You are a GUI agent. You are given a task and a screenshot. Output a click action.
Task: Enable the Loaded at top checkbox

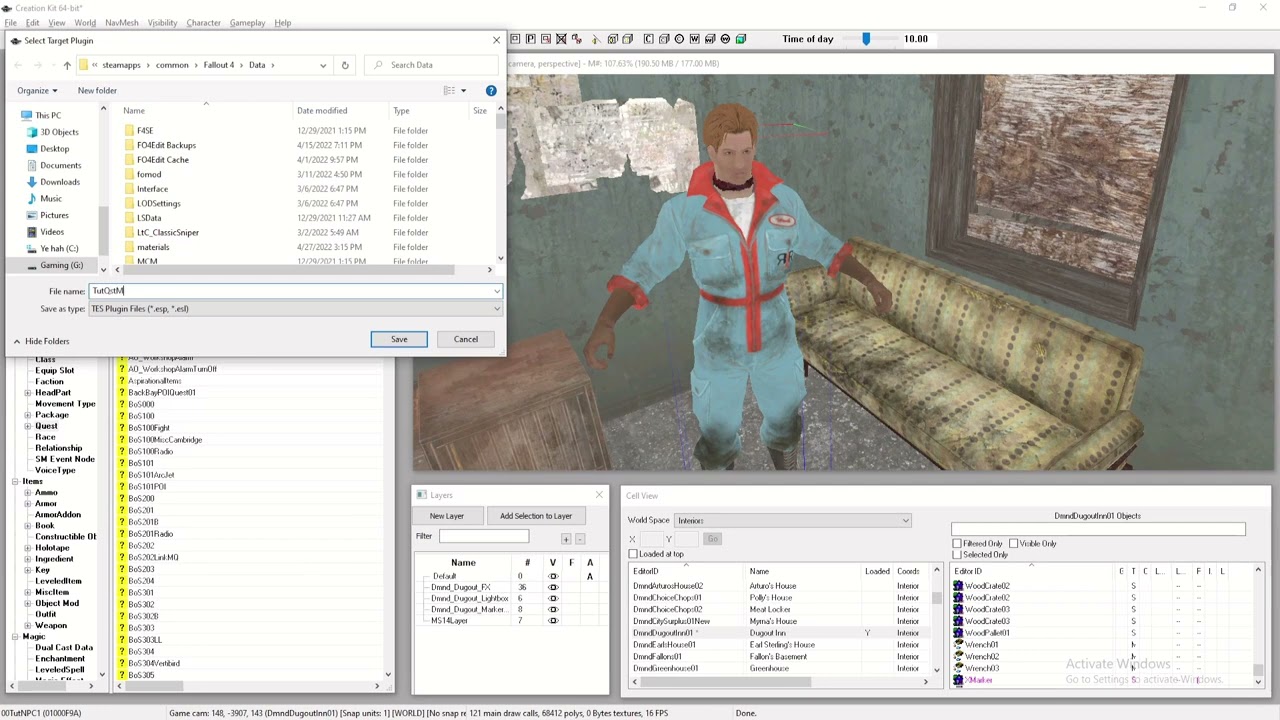click(633, 554)
